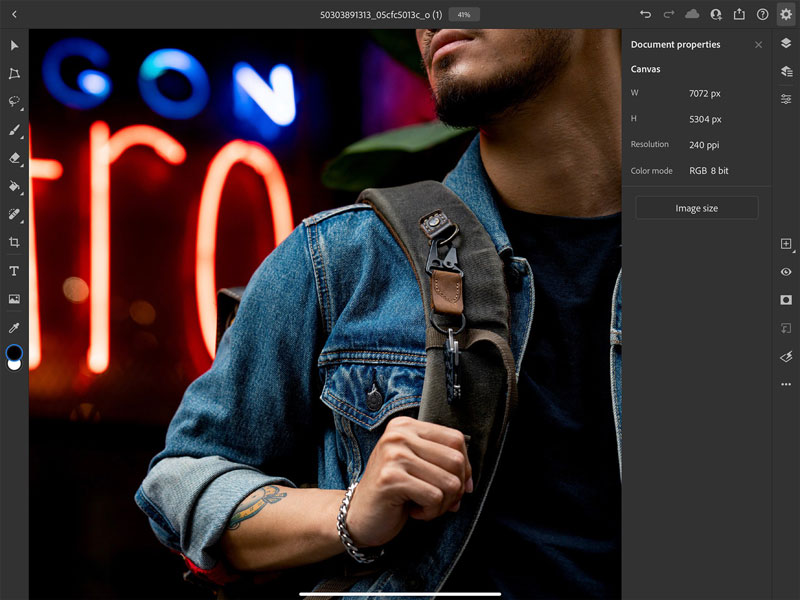Show the detailed layer view
800x600 pixels.
pos(786,71)
